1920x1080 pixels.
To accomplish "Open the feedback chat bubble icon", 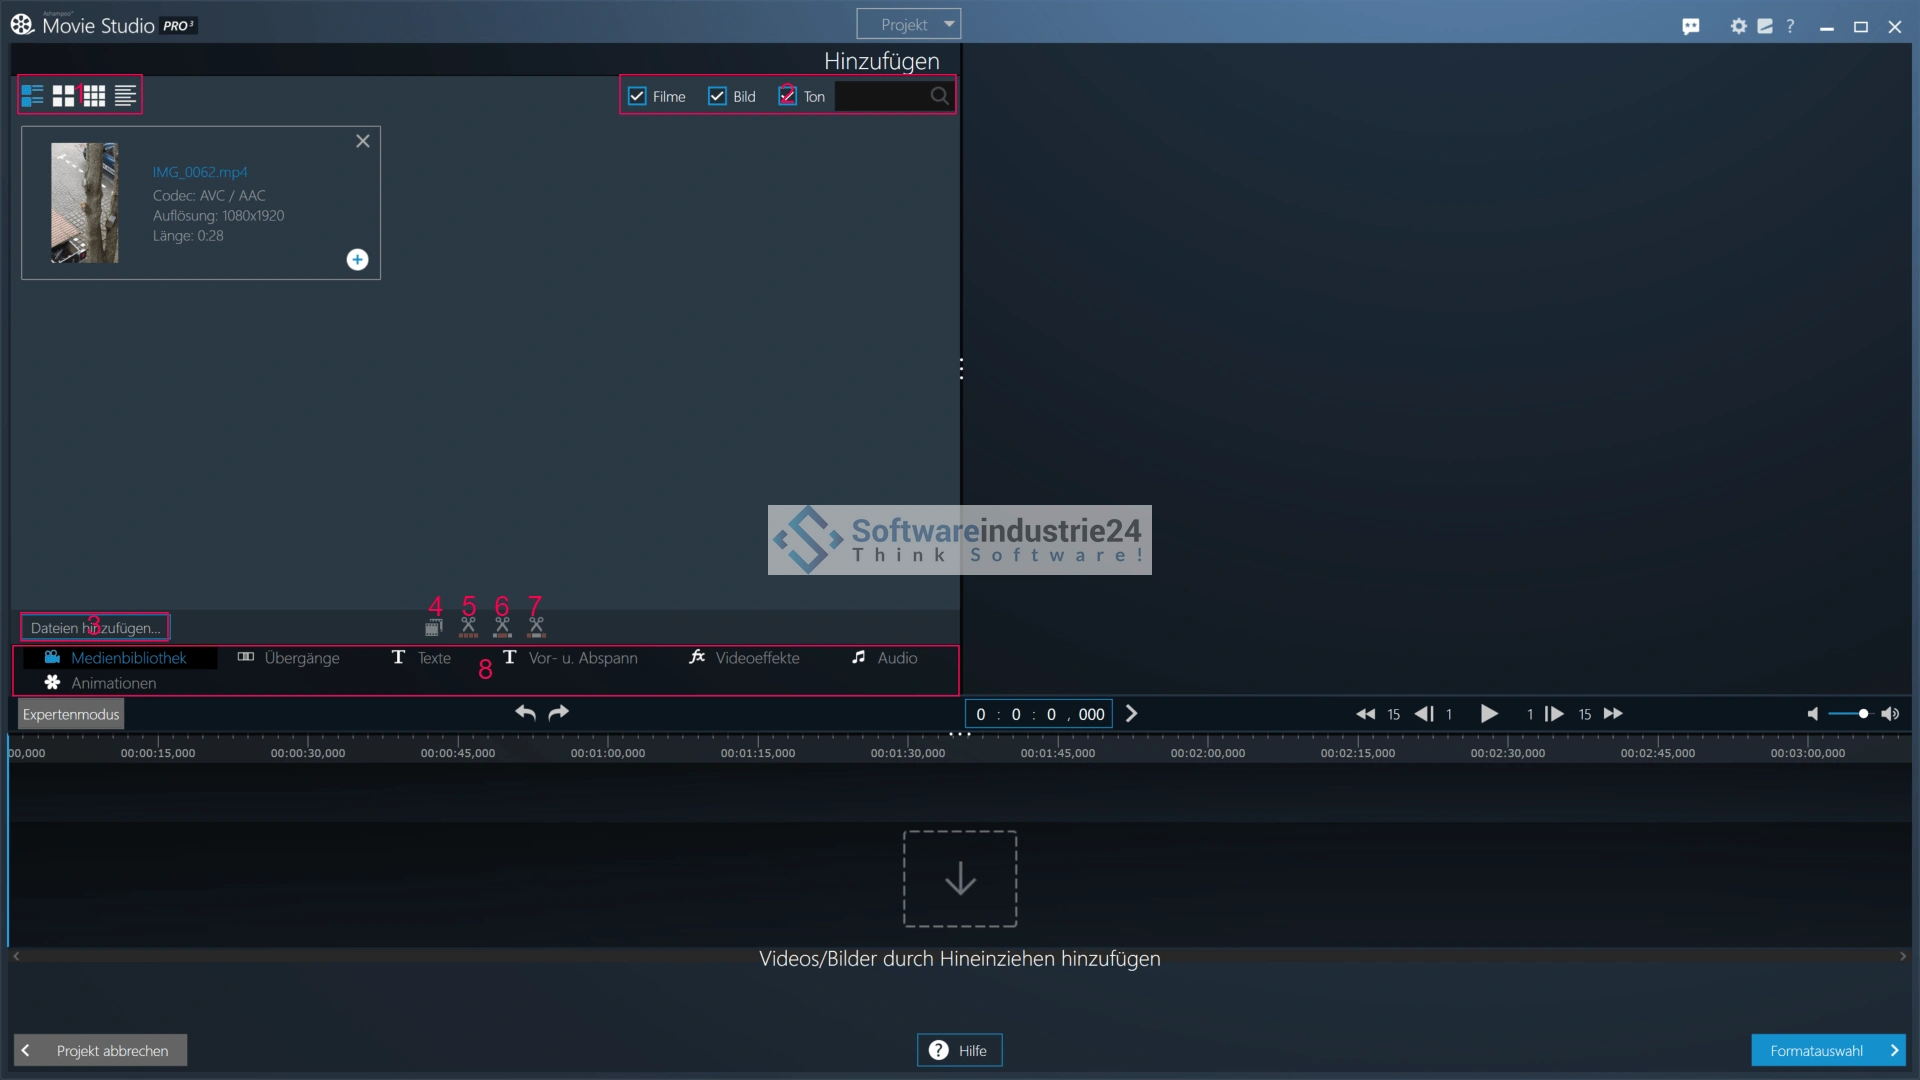I will [1691, 27].
